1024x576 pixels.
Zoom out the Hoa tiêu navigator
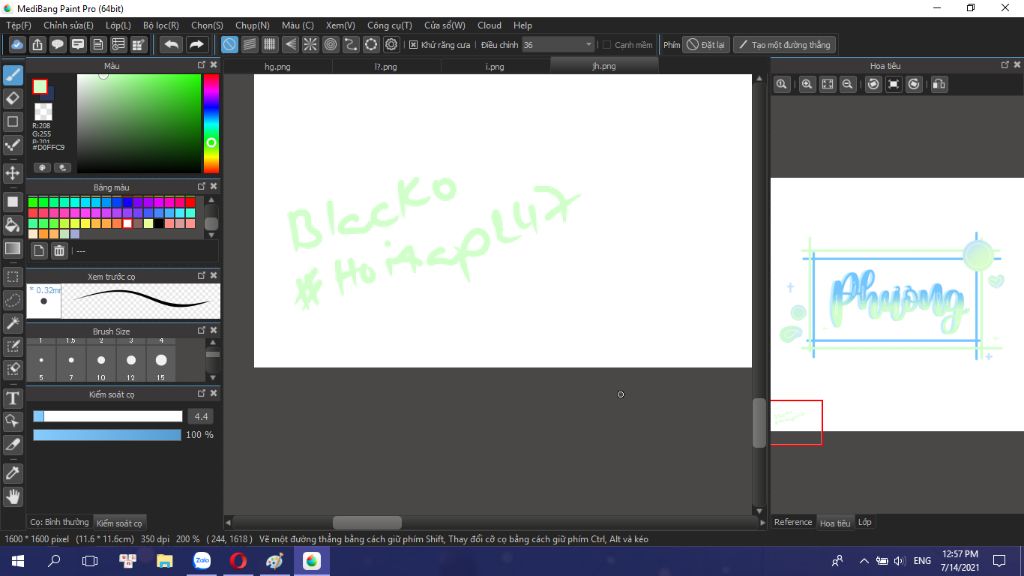[848, 84]
